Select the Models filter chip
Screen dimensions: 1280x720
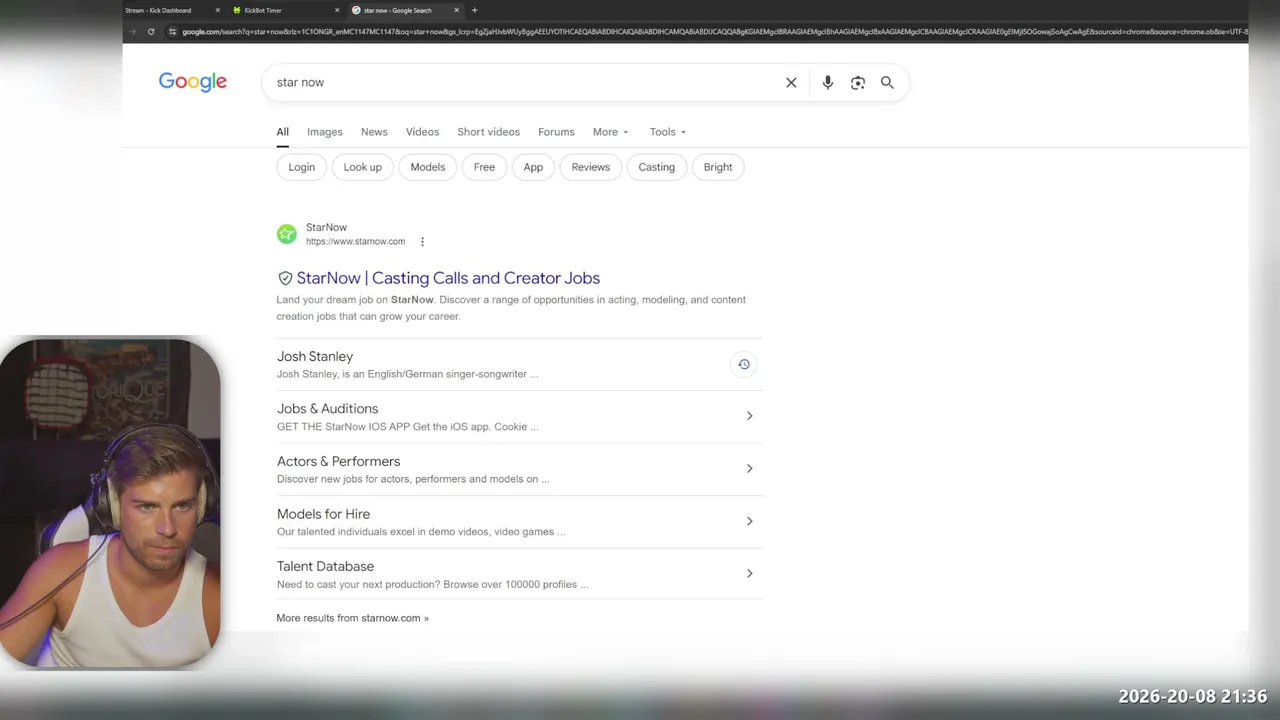coord(428,167)
